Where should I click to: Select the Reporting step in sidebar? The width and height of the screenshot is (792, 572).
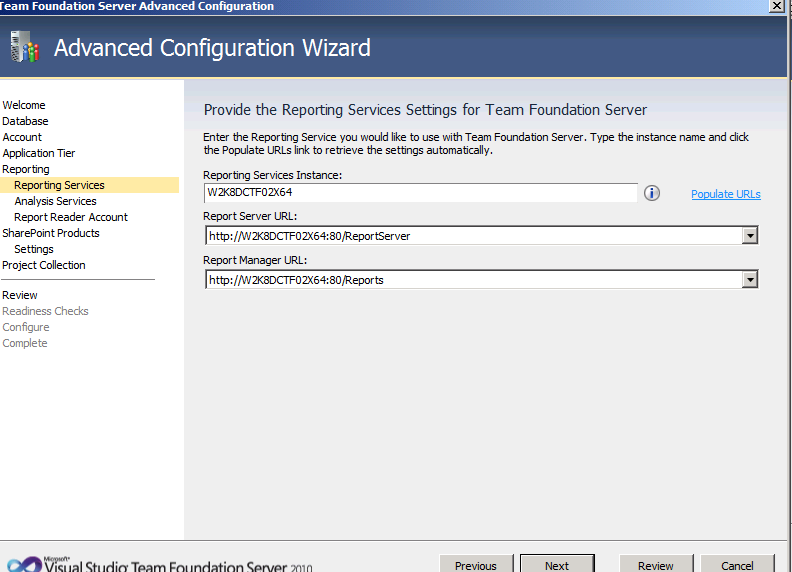[26, 169]
